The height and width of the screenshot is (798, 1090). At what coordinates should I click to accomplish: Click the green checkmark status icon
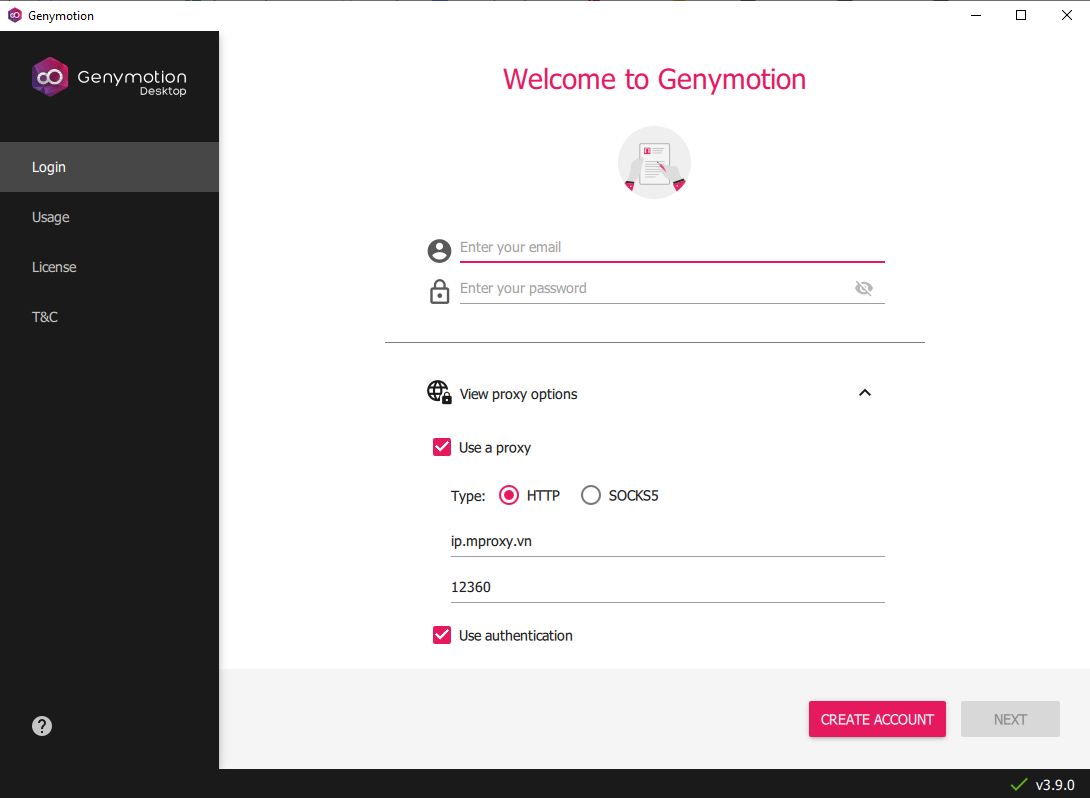[1018, 785]
